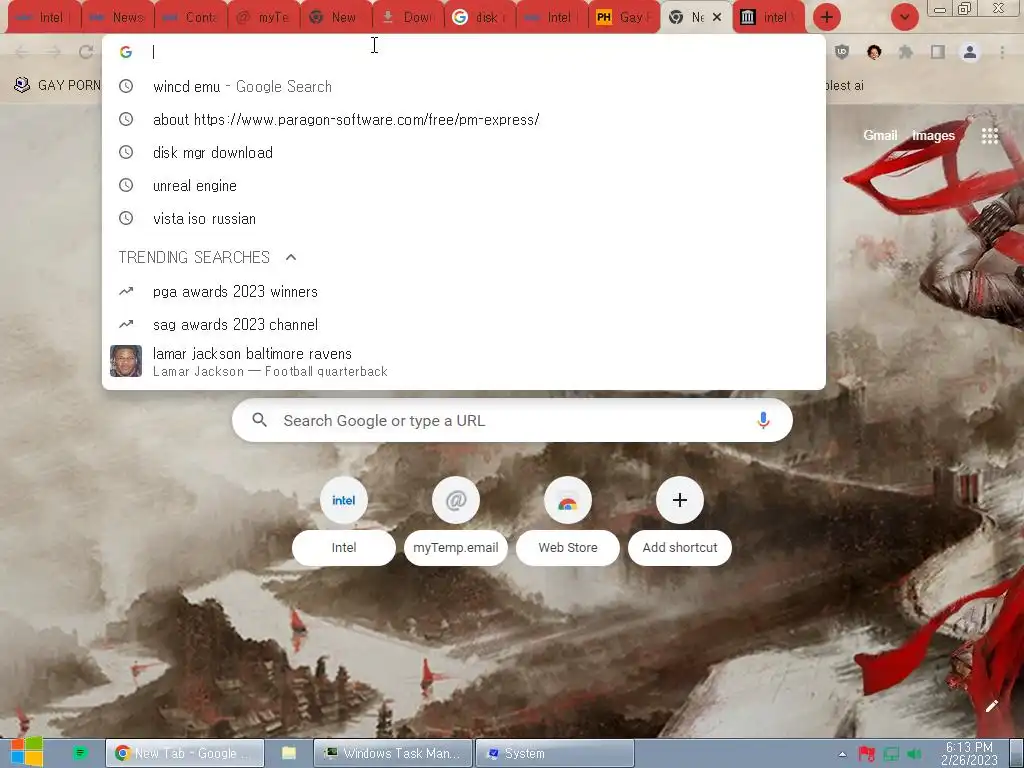
Task: Choose the "vista iso russian" suggestion
Action: click(x=464, y=219)
